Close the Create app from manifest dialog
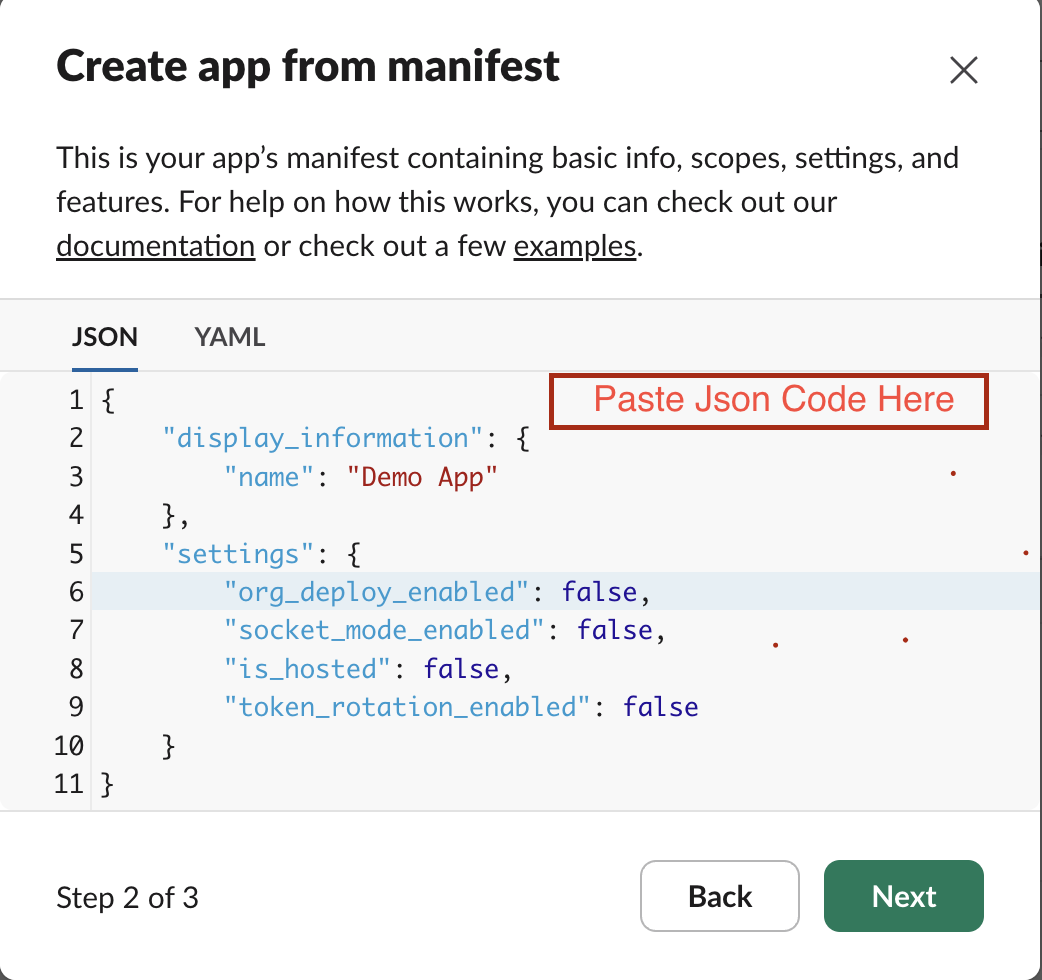The width and height of the screenshot is (1042, 980). click(963, 70)
